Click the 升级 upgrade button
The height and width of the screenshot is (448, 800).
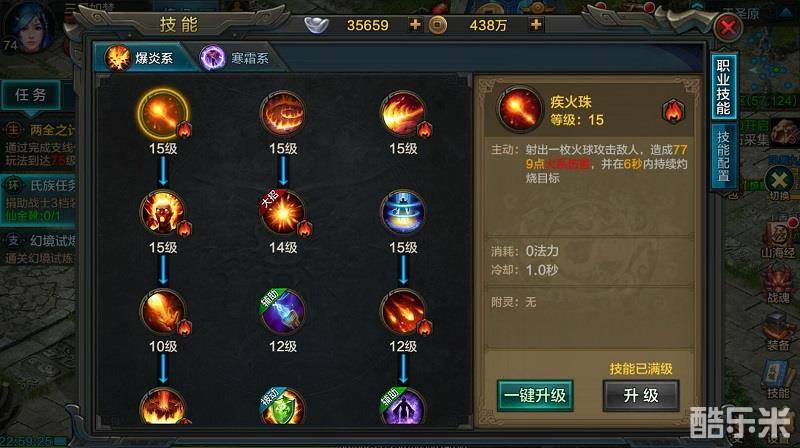coord(641,395)
